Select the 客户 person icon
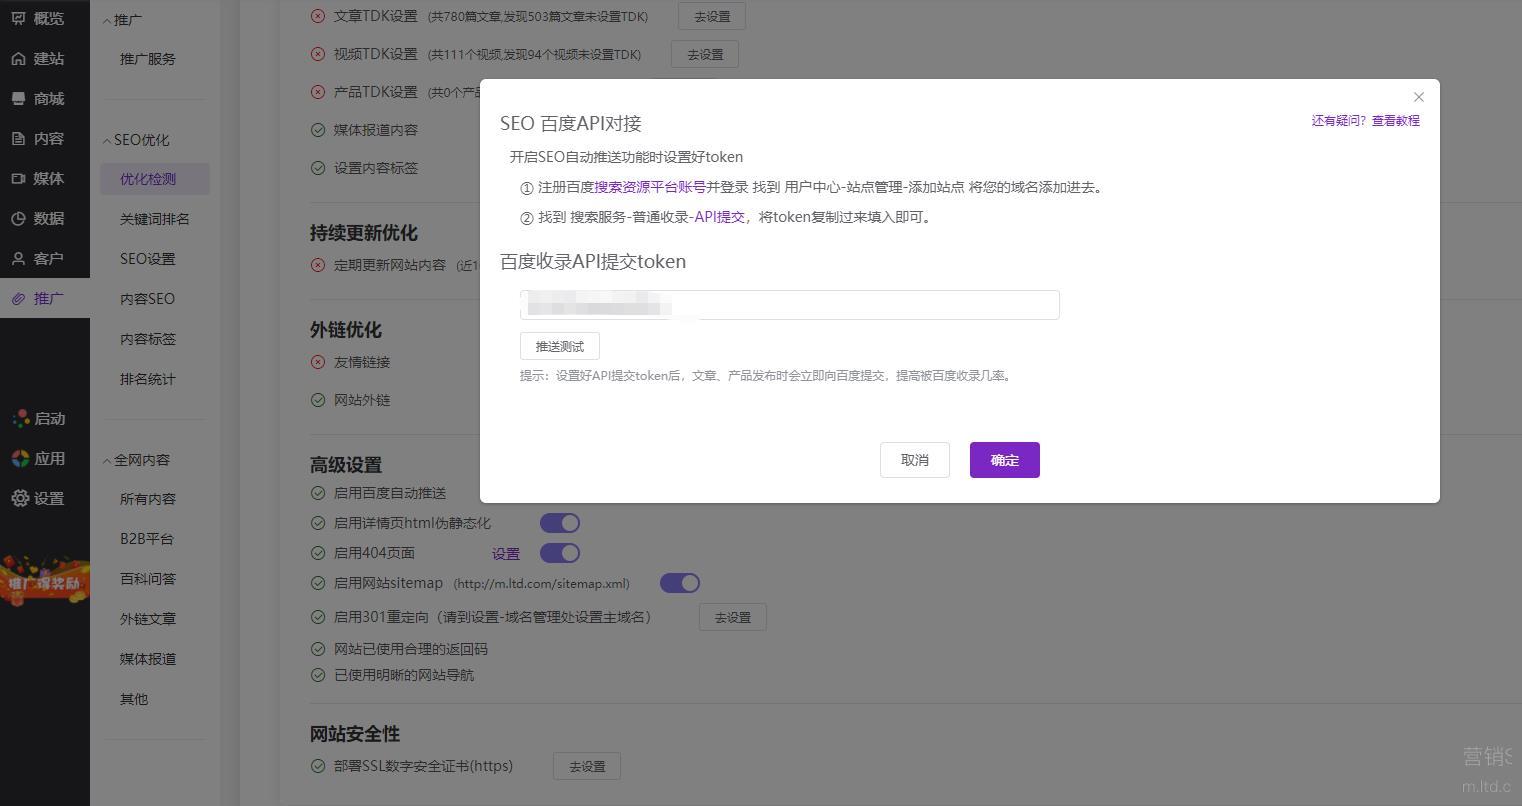This screenshot has width=1522, height=806. pos(18,259)
